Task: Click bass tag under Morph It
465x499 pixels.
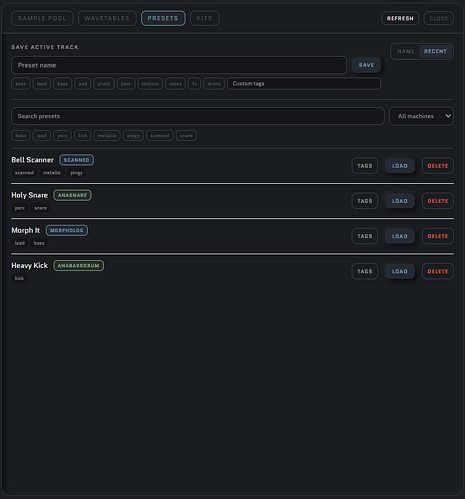Action: (39, 243)
